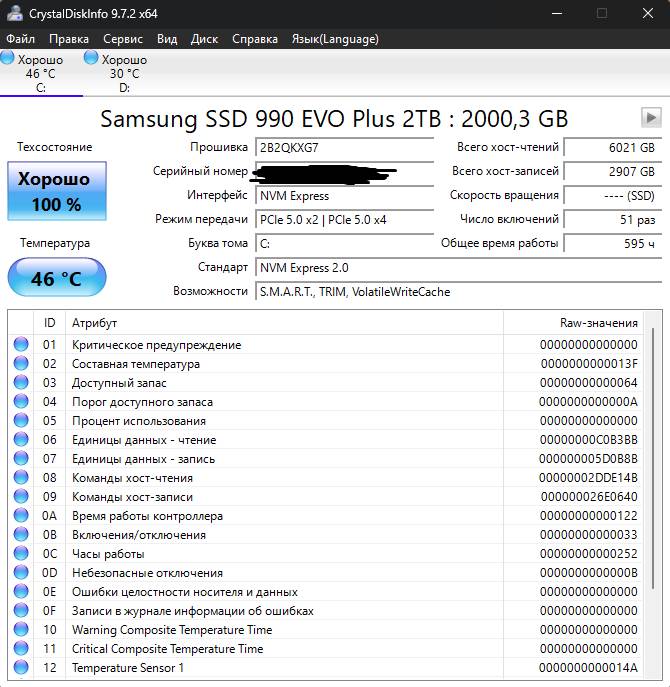
Task: Click status orb beside Часы работы
Action: pos(21,554)
